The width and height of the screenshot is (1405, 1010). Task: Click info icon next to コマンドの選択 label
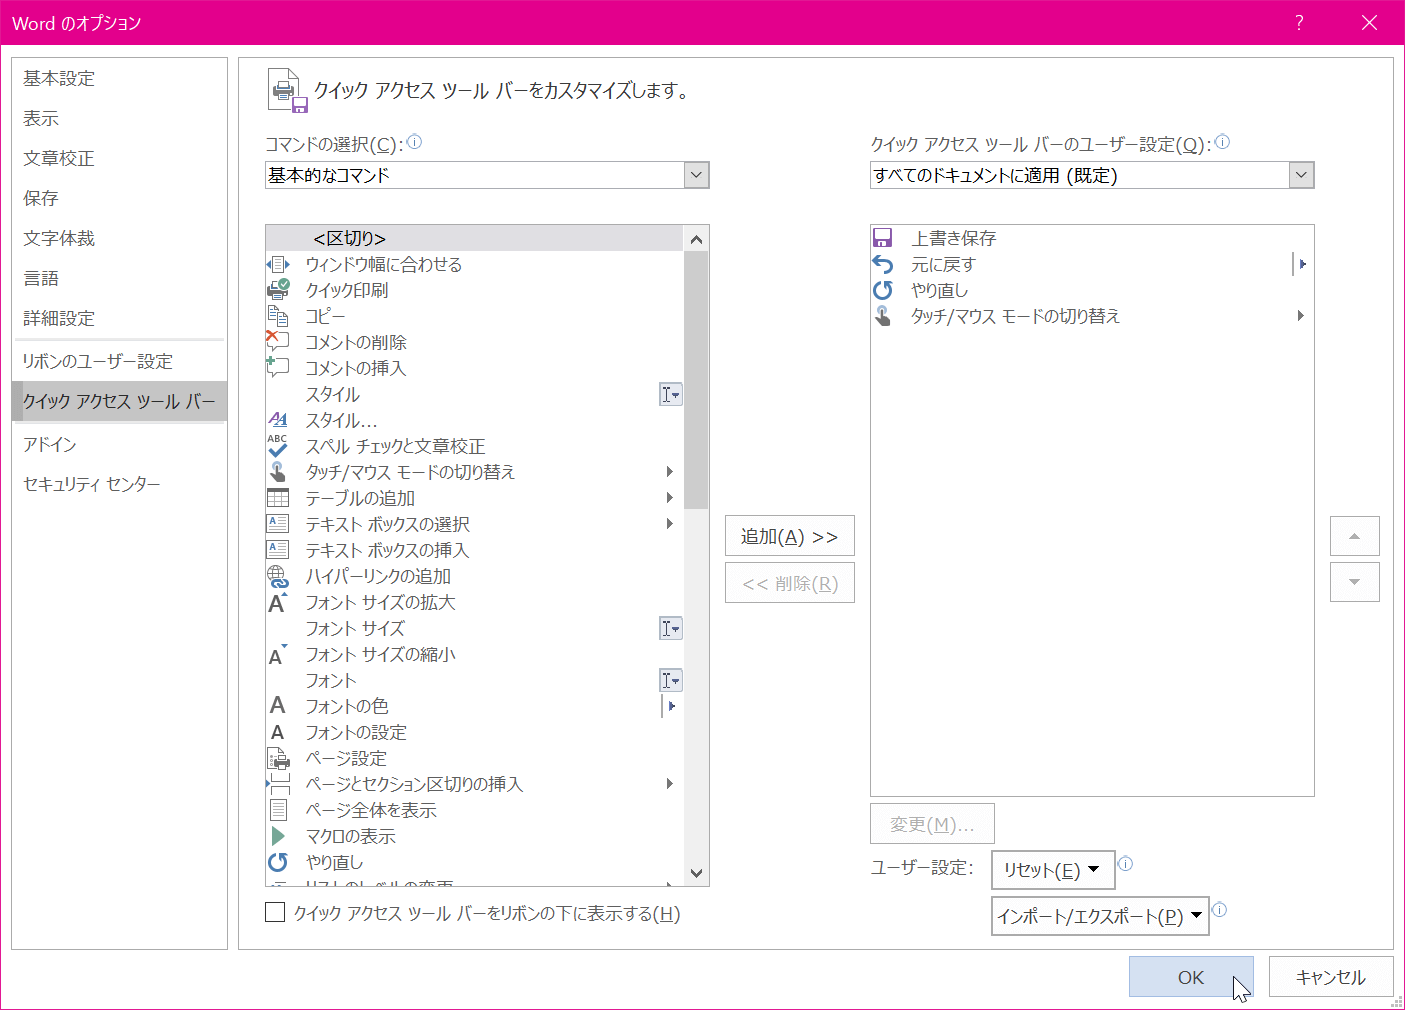click(x=414, y=142)
